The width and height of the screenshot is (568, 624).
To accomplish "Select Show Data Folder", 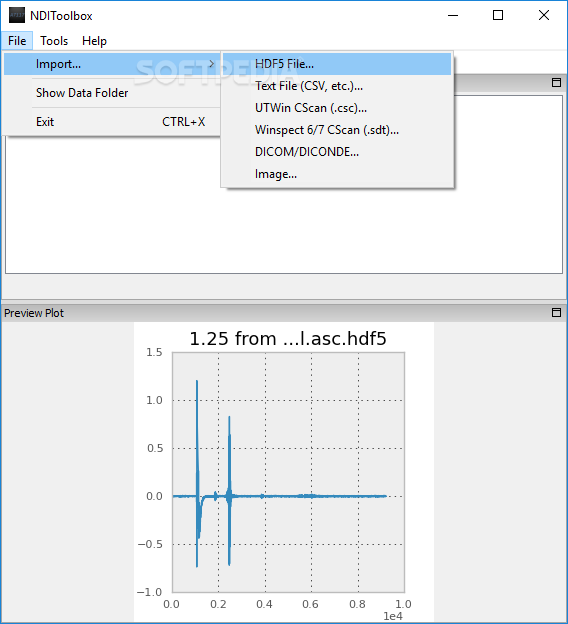I will coord(112,93).
